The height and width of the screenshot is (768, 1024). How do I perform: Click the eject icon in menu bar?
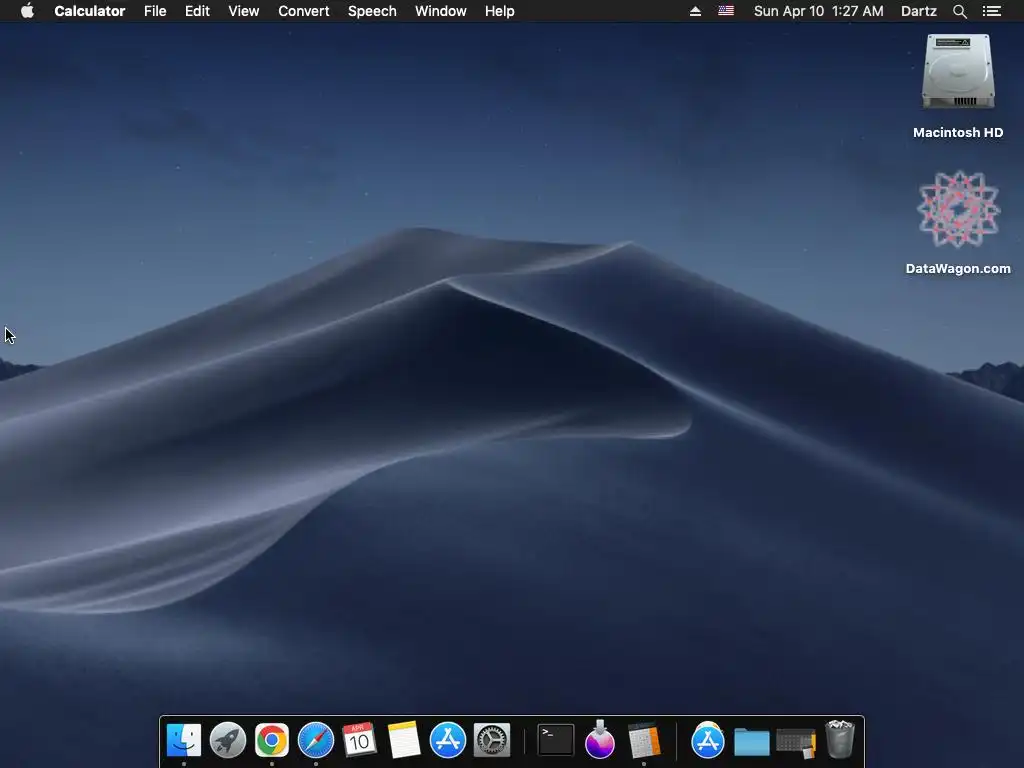click(x=696, y=11)
